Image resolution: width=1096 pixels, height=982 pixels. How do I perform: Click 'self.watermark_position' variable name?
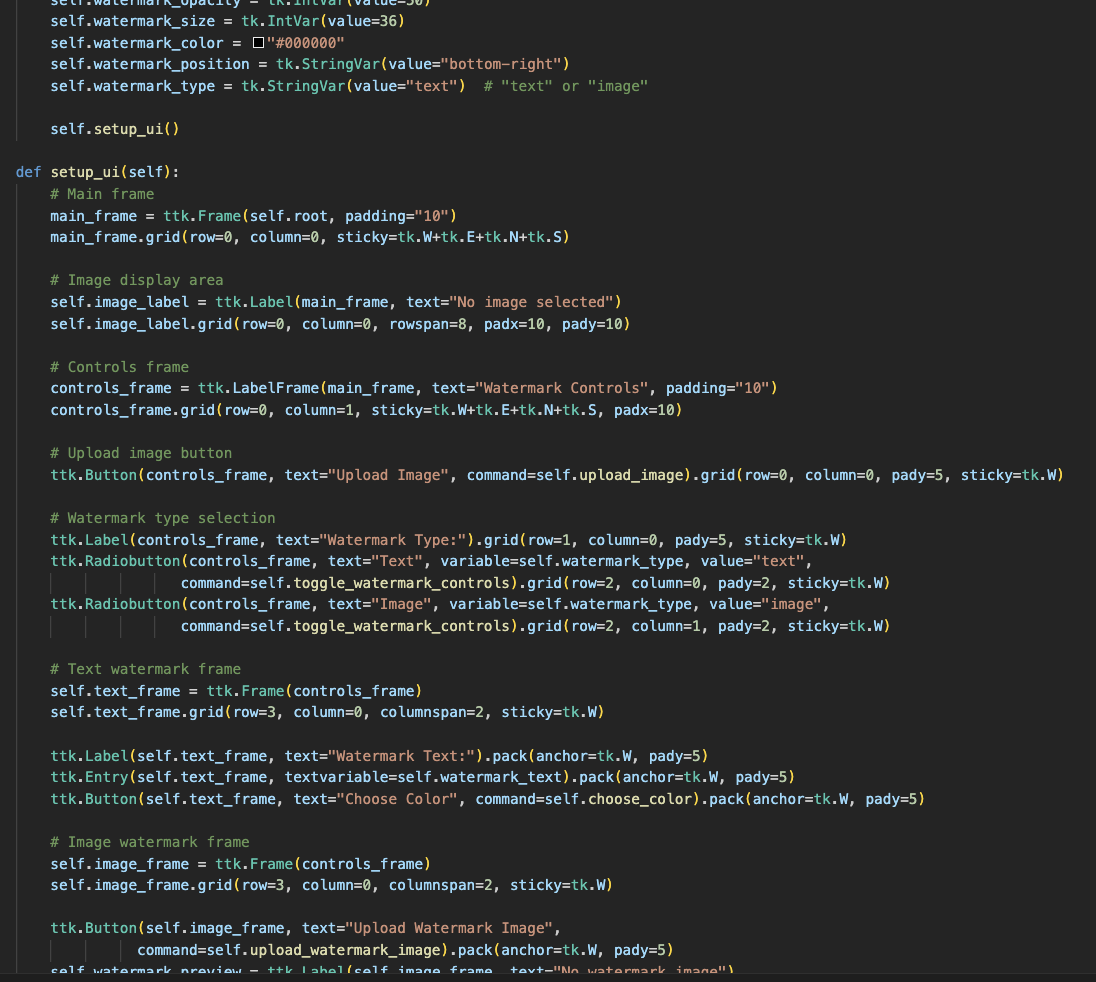[150, 64]
